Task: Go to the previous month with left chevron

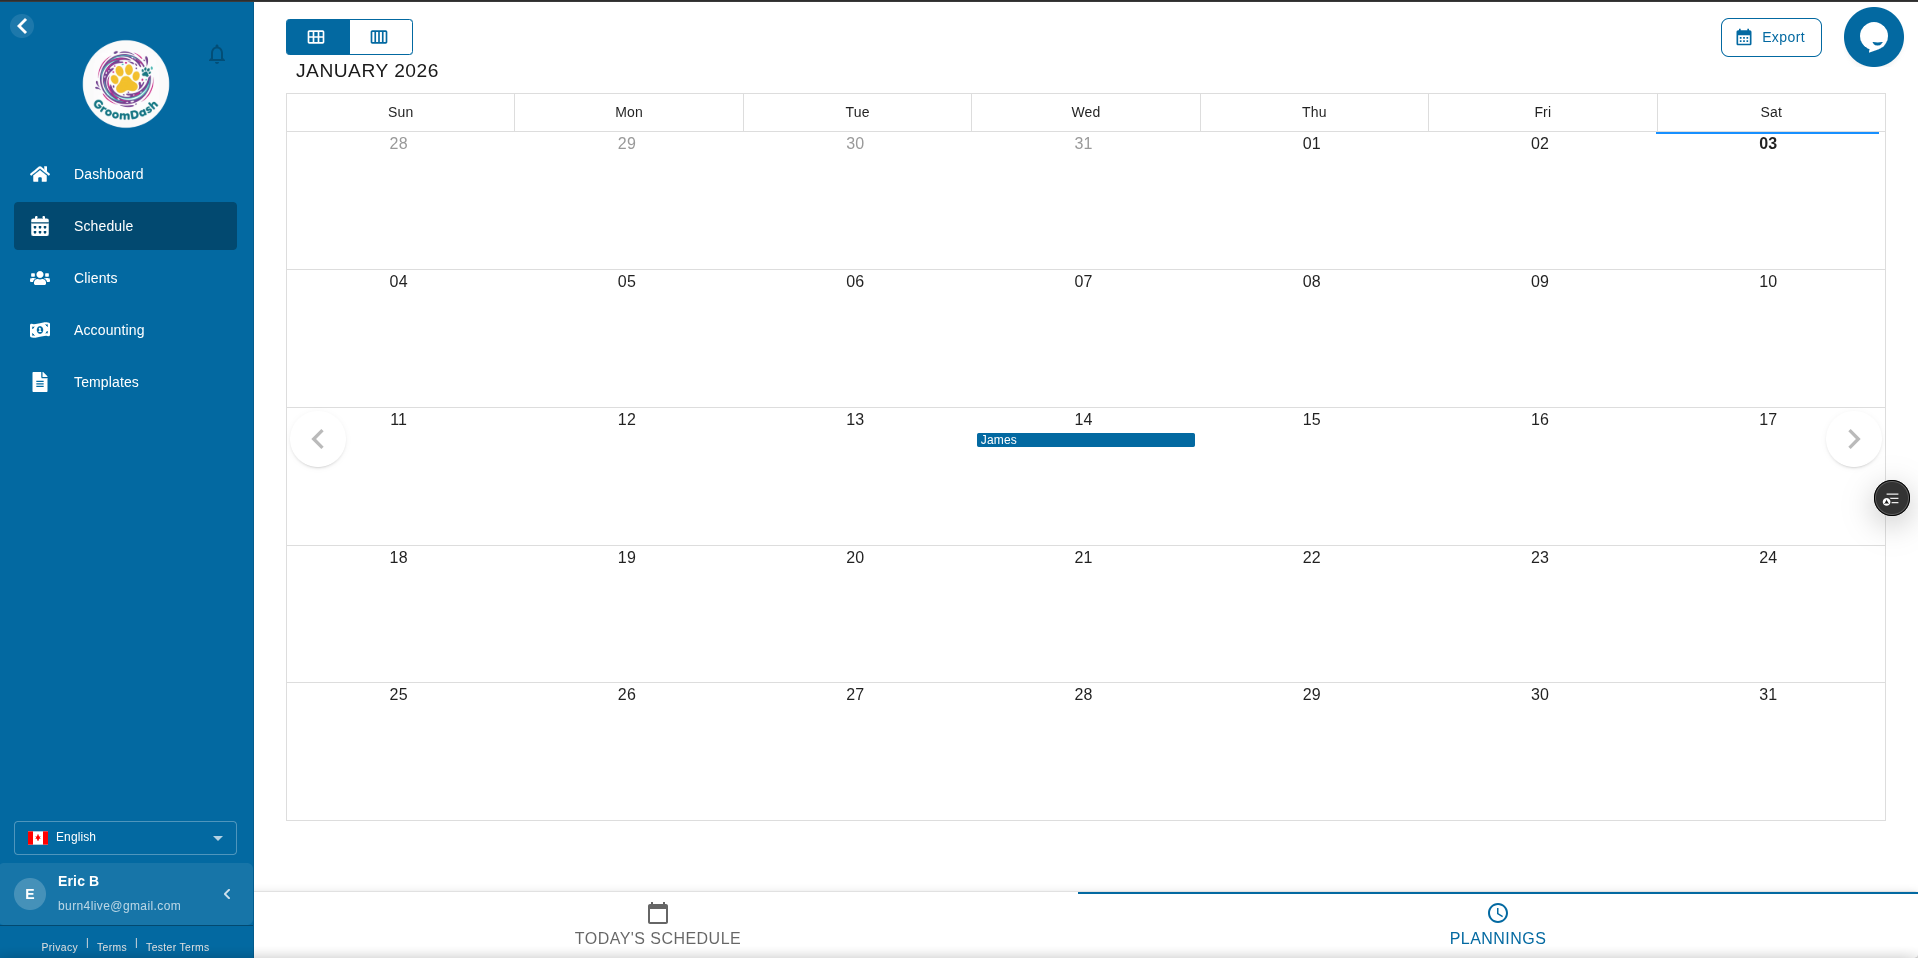Action: [x=317, y=439]
